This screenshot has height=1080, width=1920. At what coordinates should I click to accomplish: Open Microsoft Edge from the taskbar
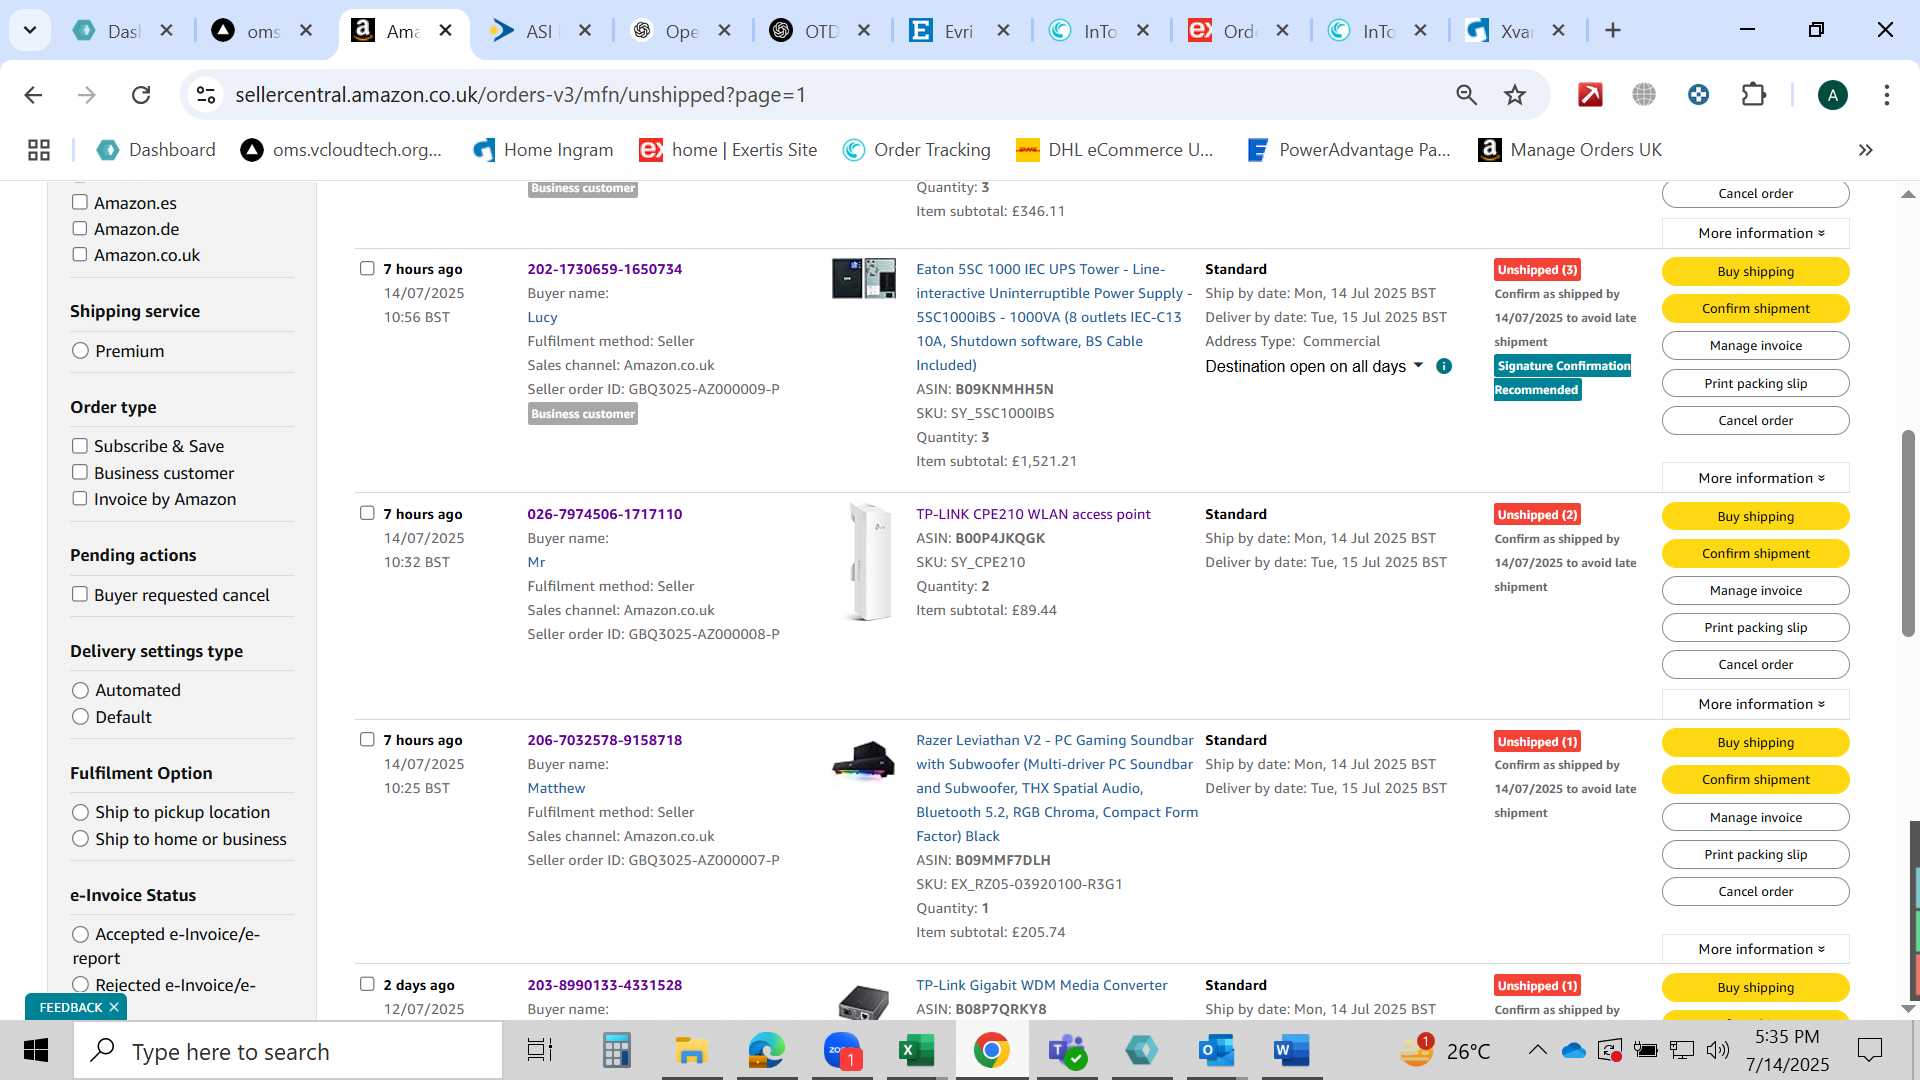click(x=766, y=1051)
